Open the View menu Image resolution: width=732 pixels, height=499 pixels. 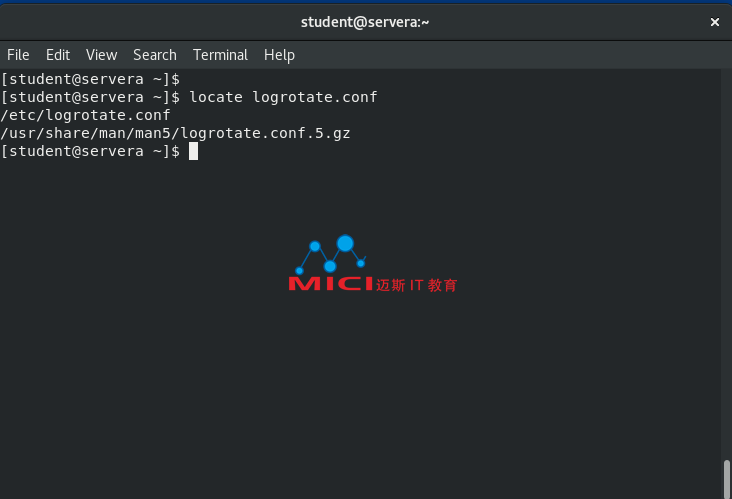[101, 55]
